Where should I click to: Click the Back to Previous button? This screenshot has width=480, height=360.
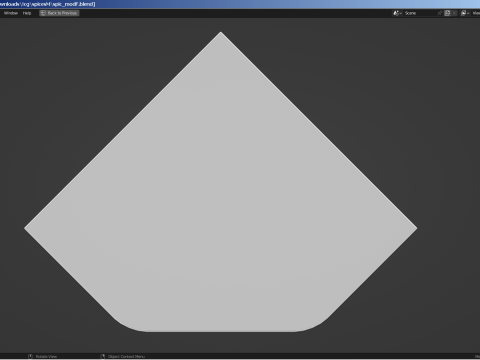59,13
